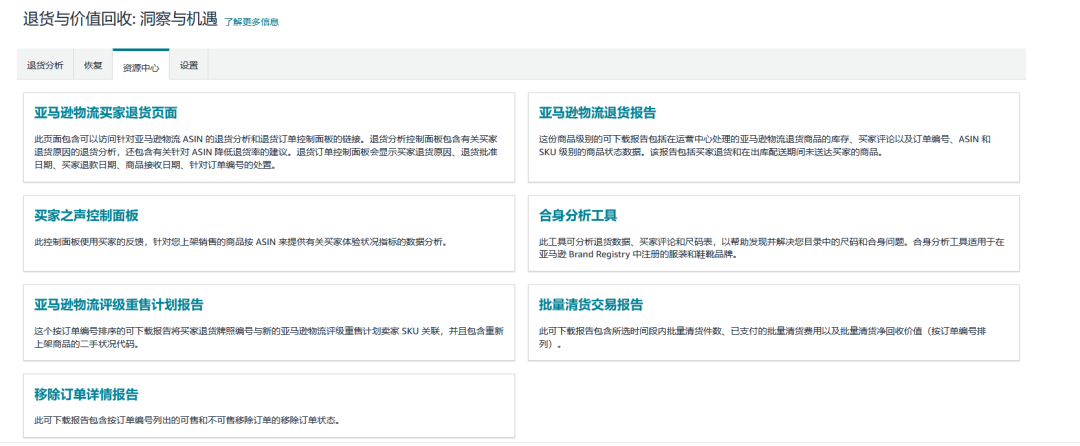1080x446 pixels.
Task: Click description text under 亚马逊物流买家退货页面
Action: tap(265, 152)
